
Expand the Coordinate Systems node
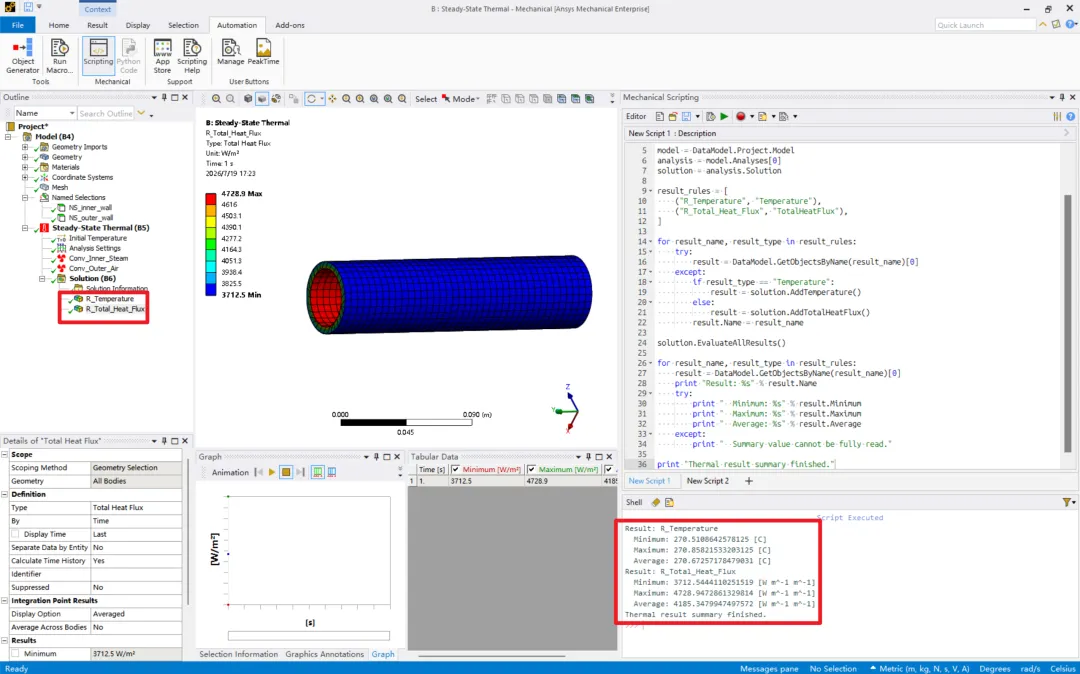pos(25,177)
